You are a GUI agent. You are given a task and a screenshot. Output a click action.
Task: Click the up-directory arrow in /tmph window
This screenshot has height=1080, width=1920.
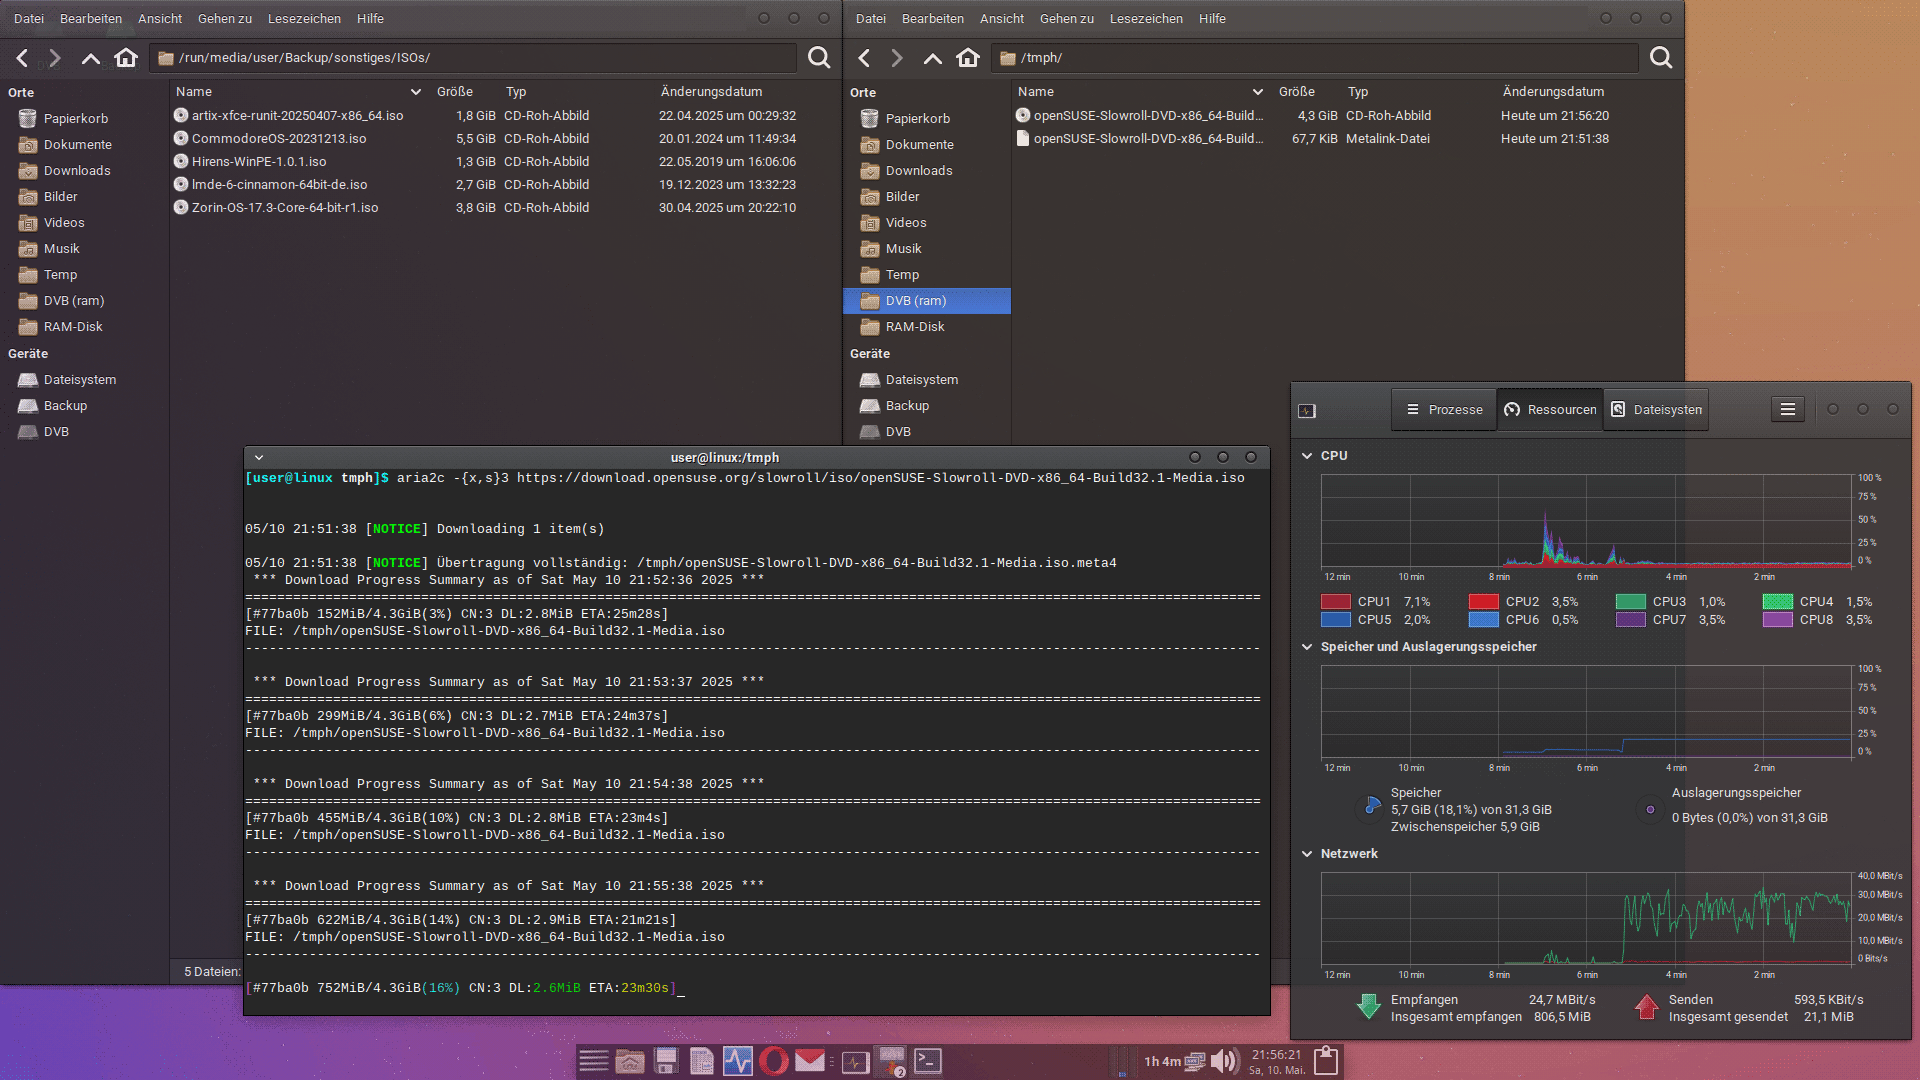click(932, 57)
